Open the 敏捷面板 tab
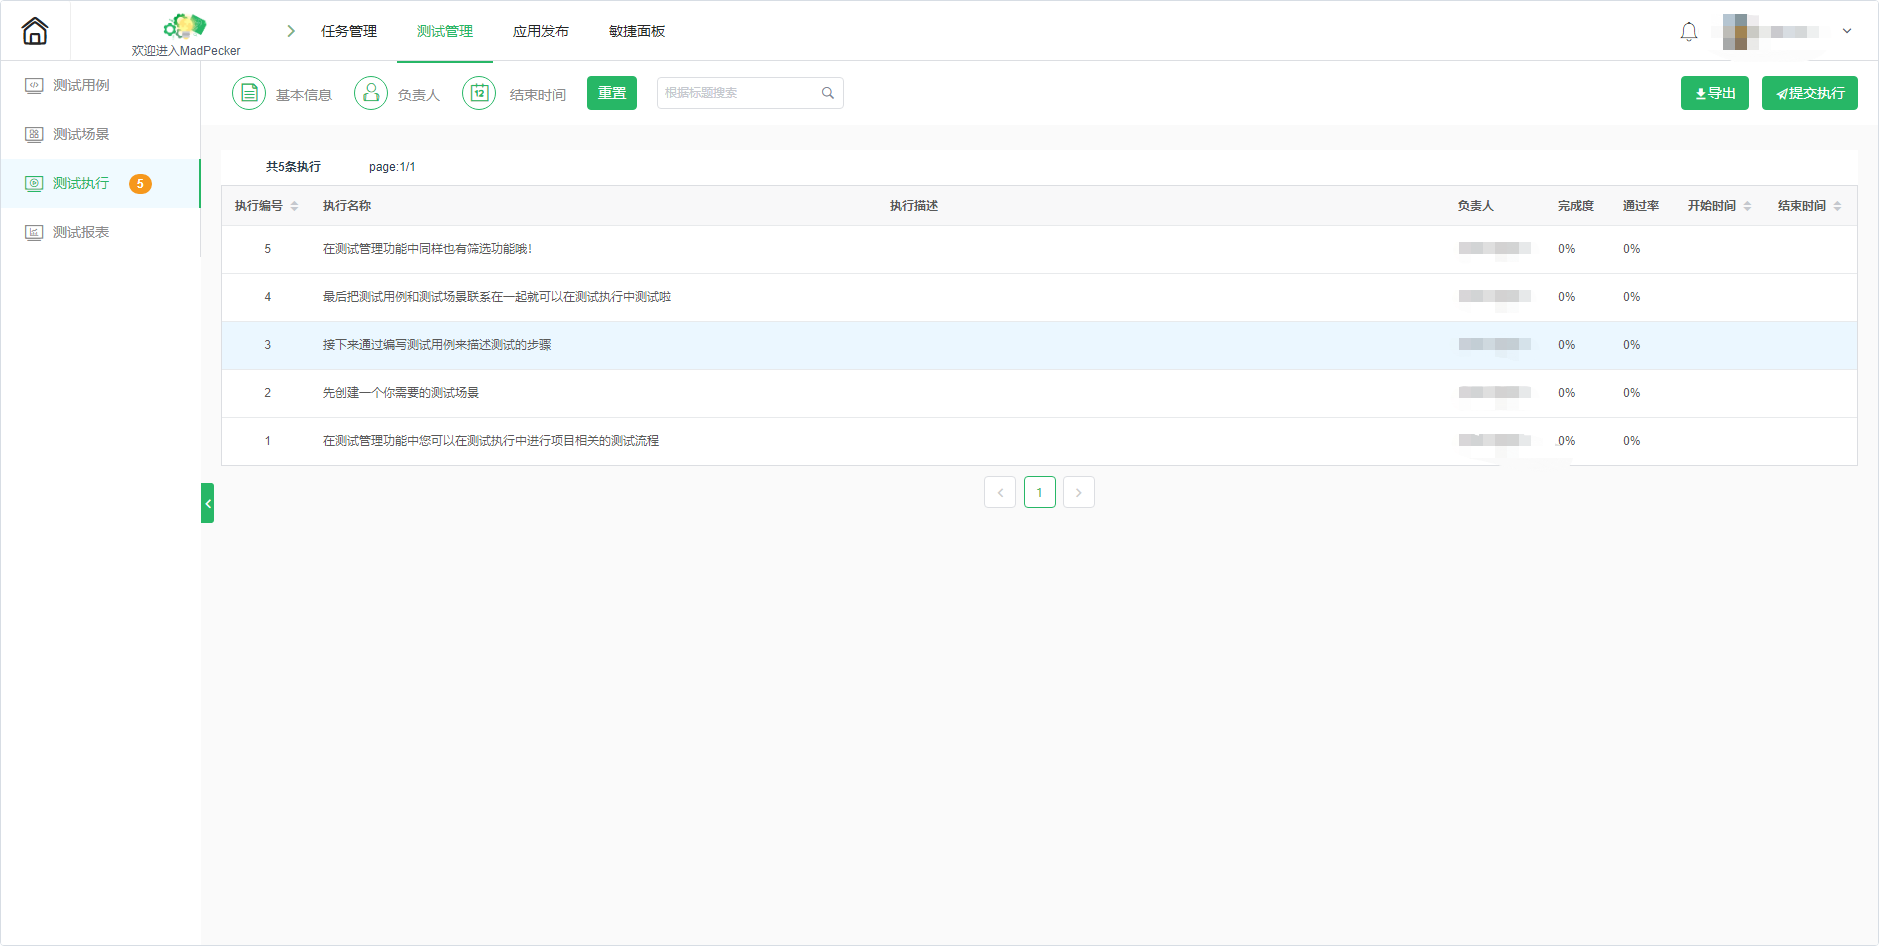Viewport: 1879px width, 946px height. click(637, 31)
